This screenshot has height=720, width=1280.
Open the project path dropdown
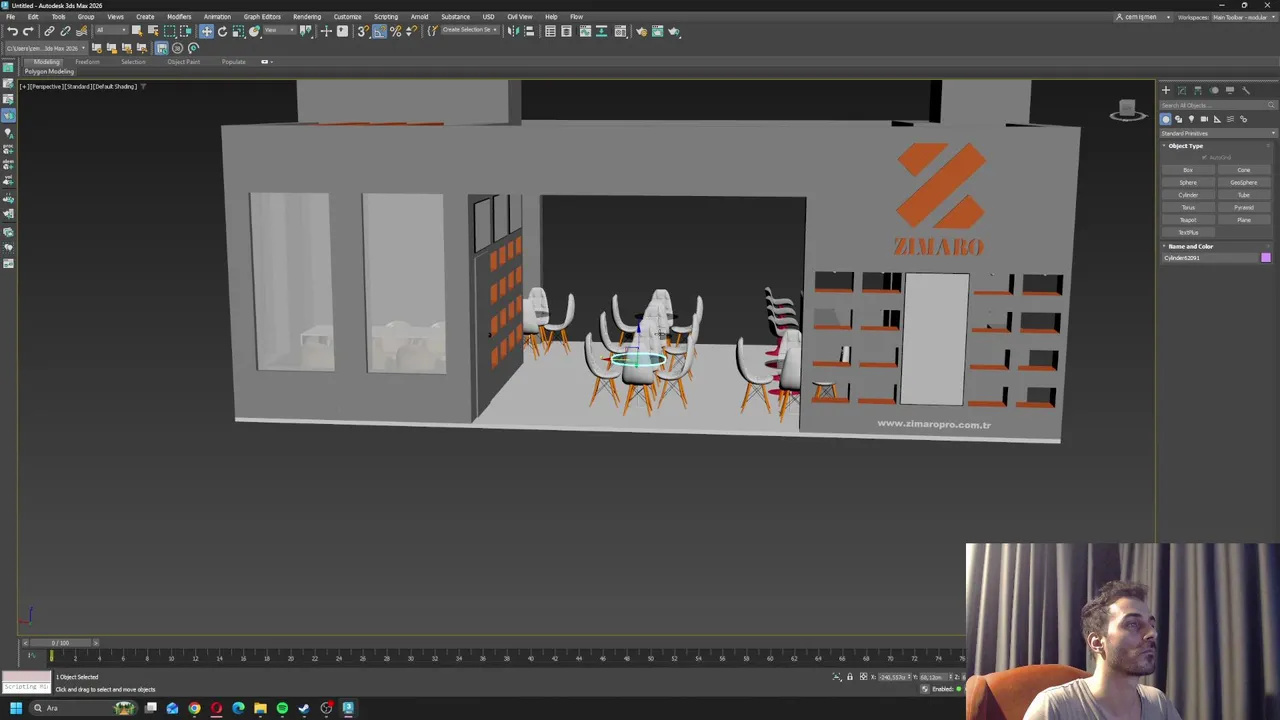(x=46, y=48)
